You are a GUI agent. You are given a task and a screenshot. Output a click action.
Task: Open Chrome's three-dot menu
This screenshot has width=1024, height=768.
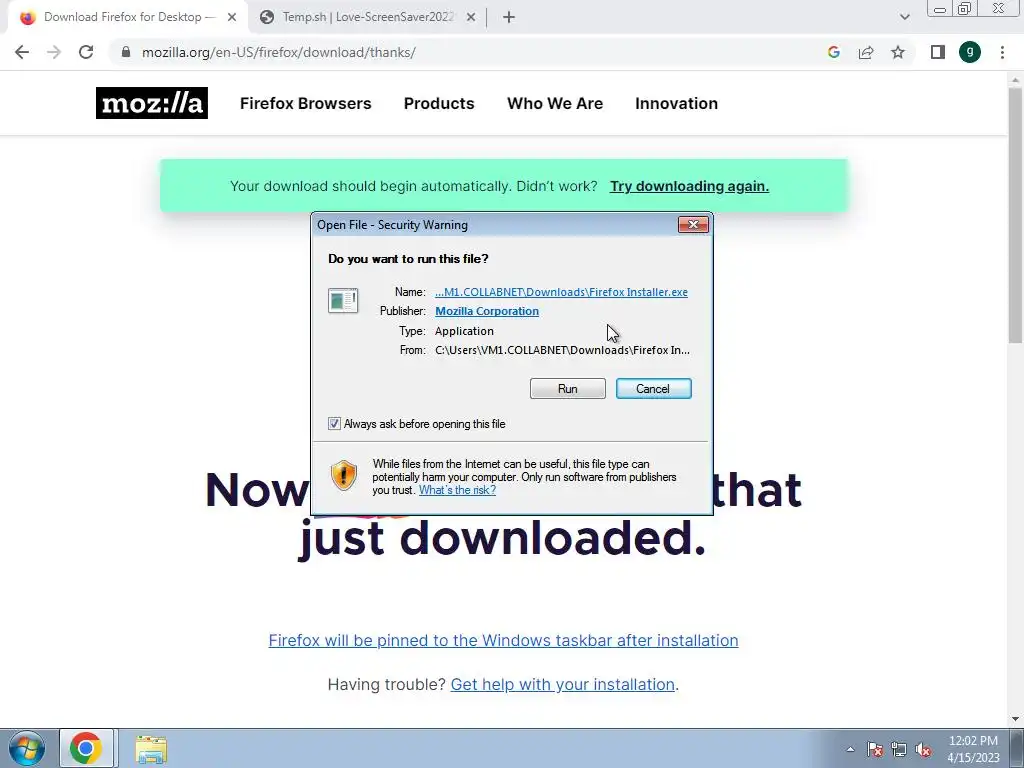(x=1002, y=52)
